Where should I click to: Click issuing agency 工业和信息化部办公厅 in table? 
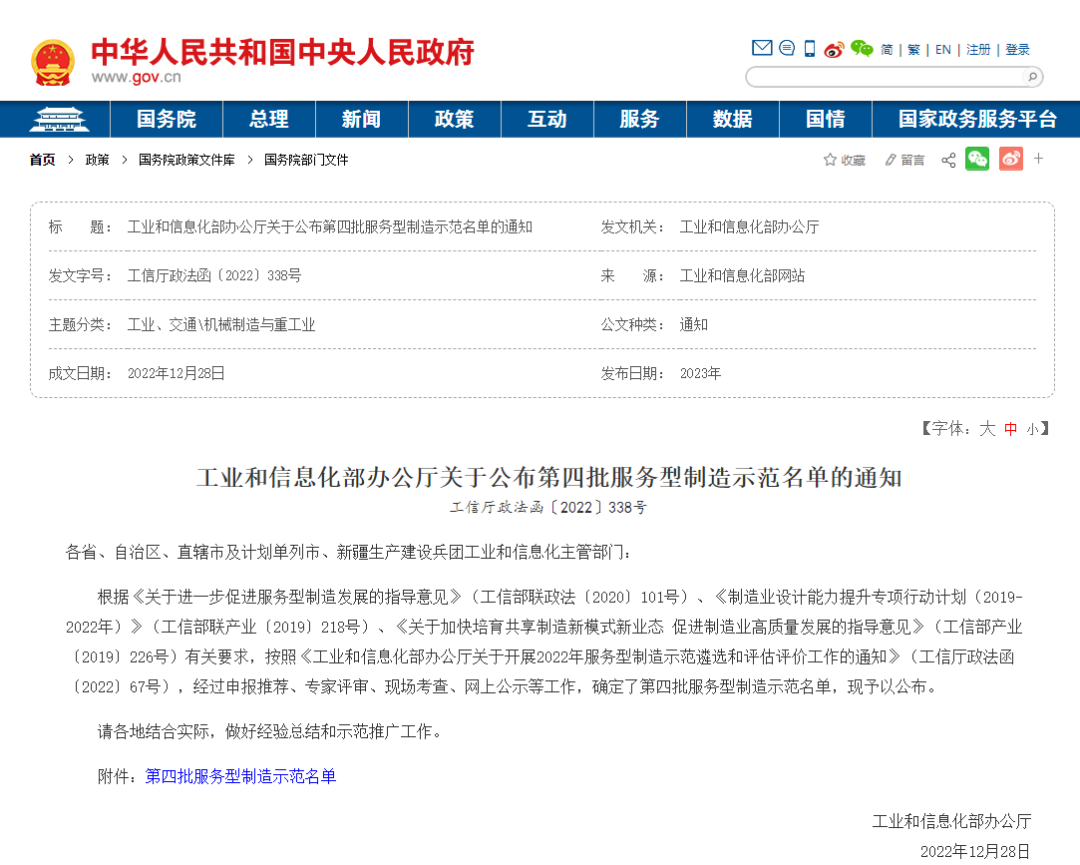tap(749, 227)
